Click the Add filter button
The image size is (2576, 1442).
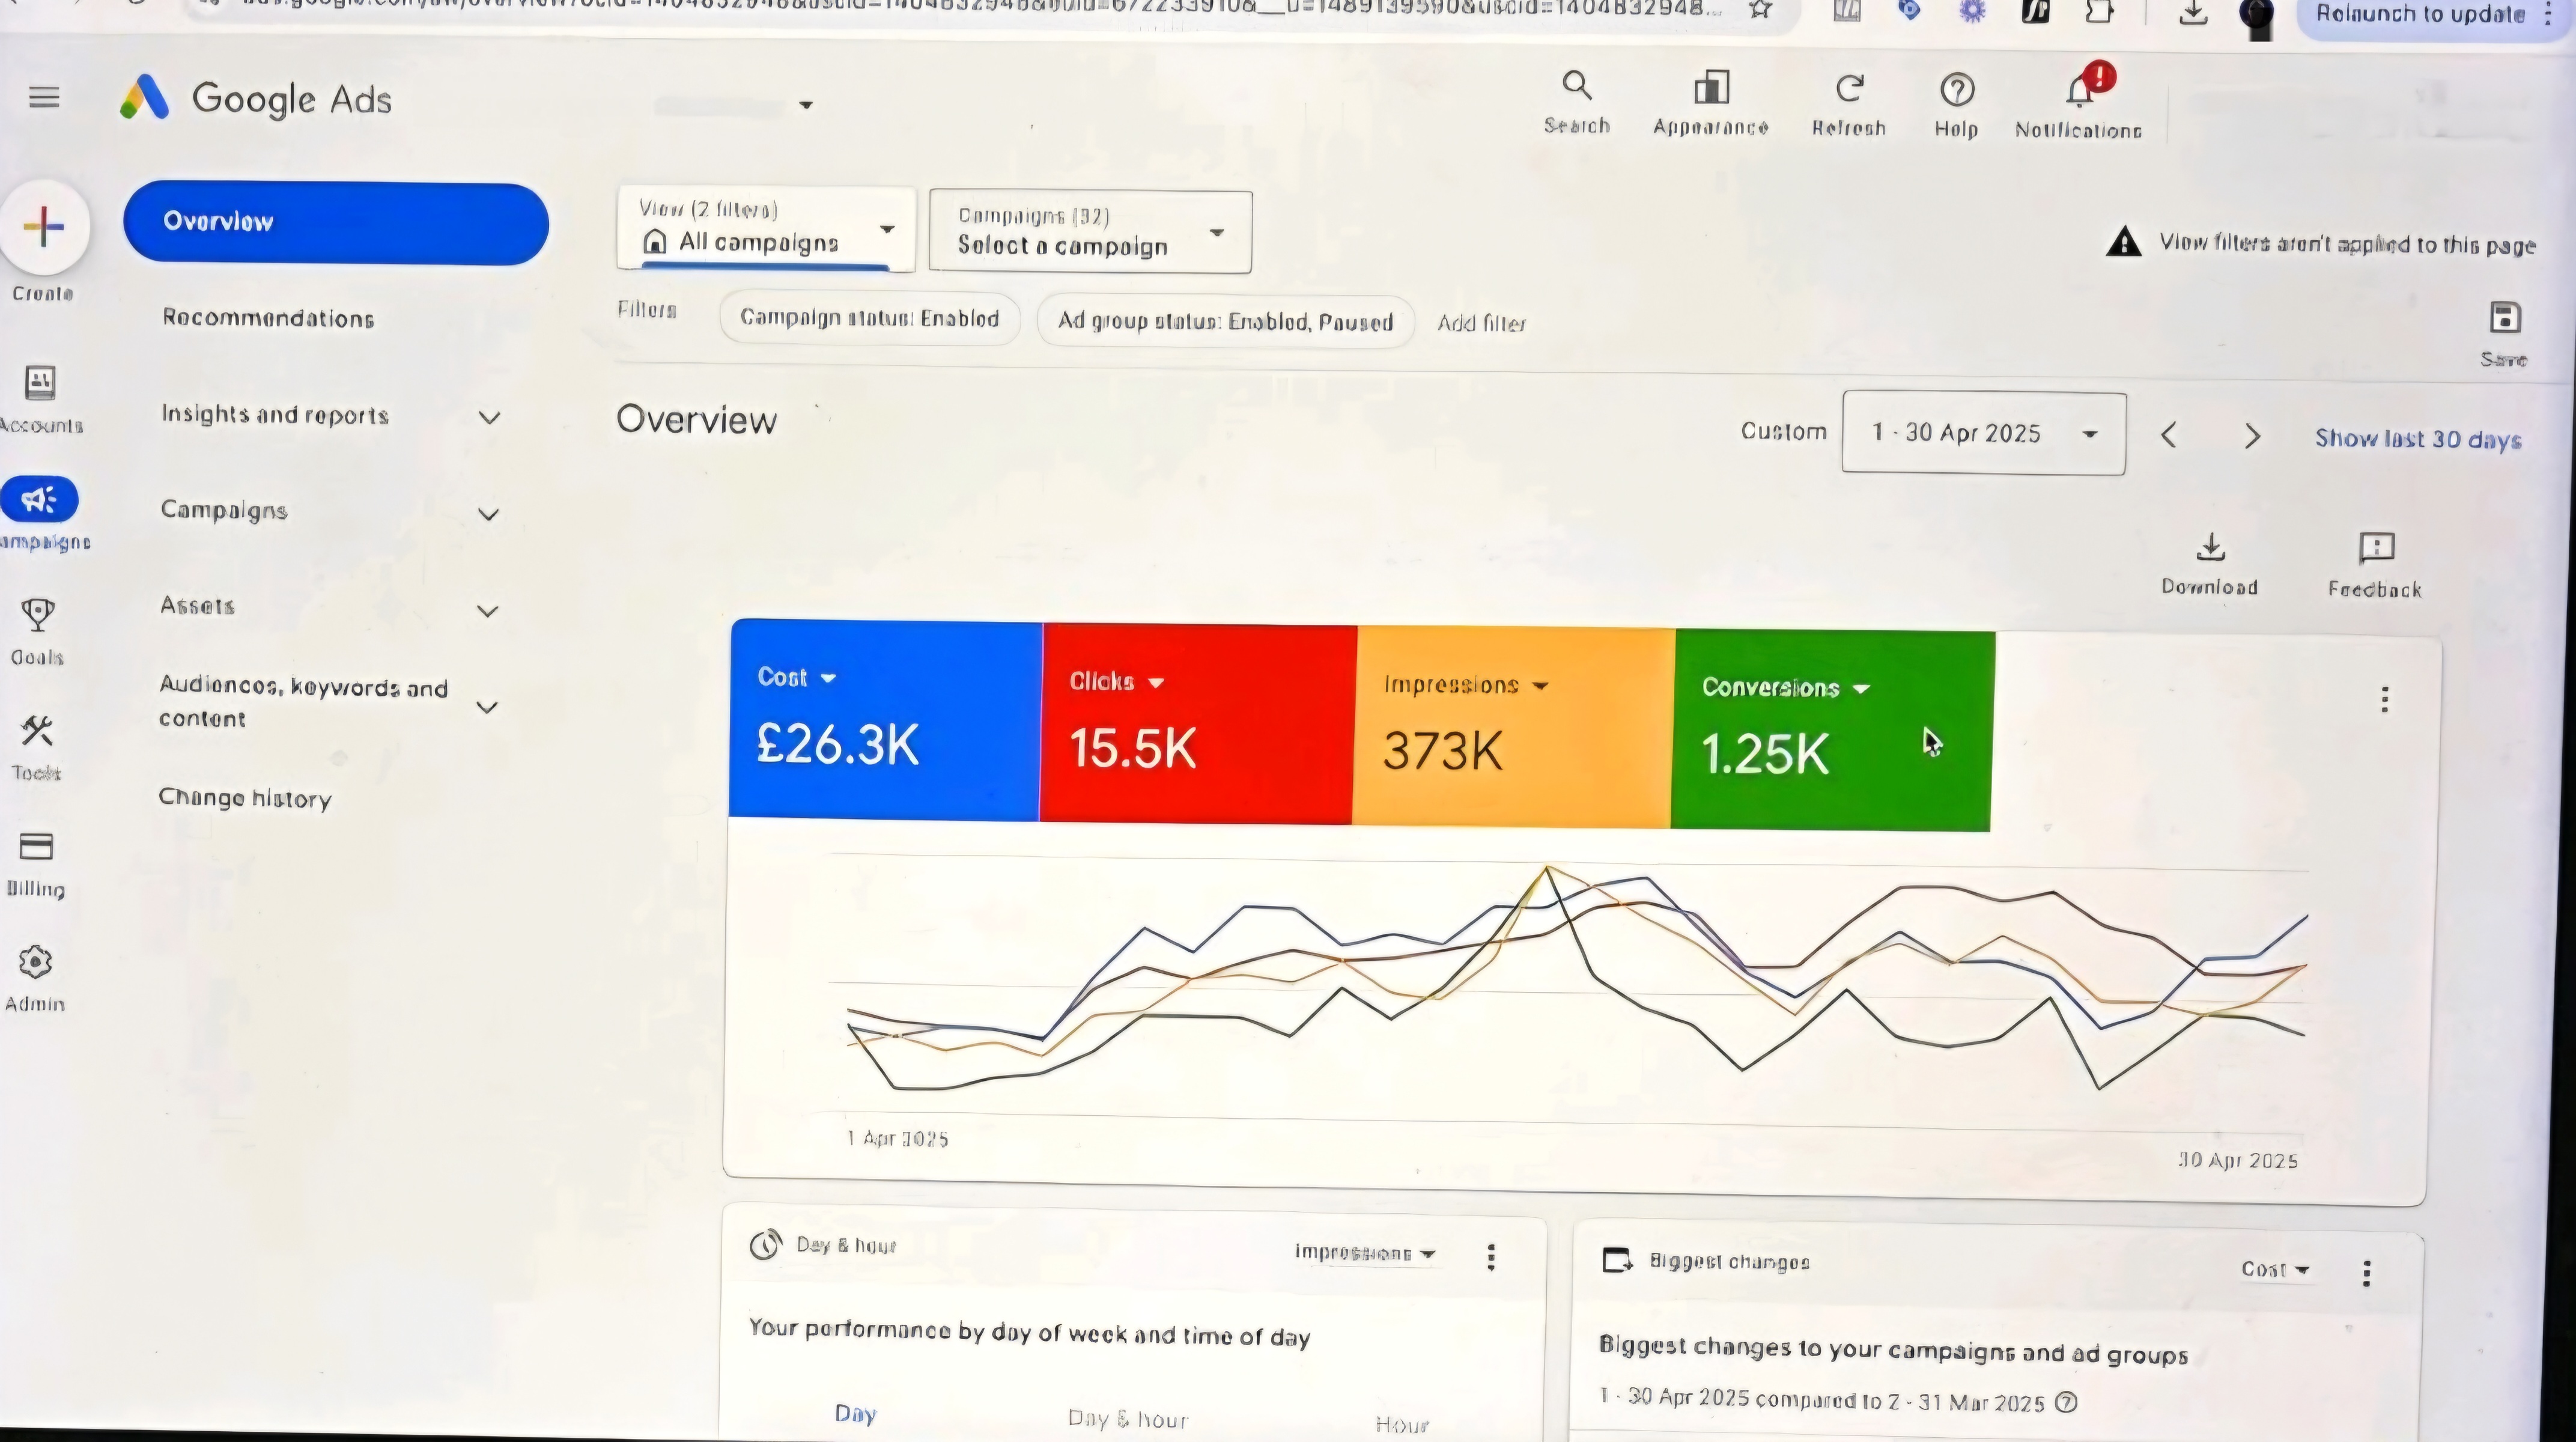(x=1481, y=323)
